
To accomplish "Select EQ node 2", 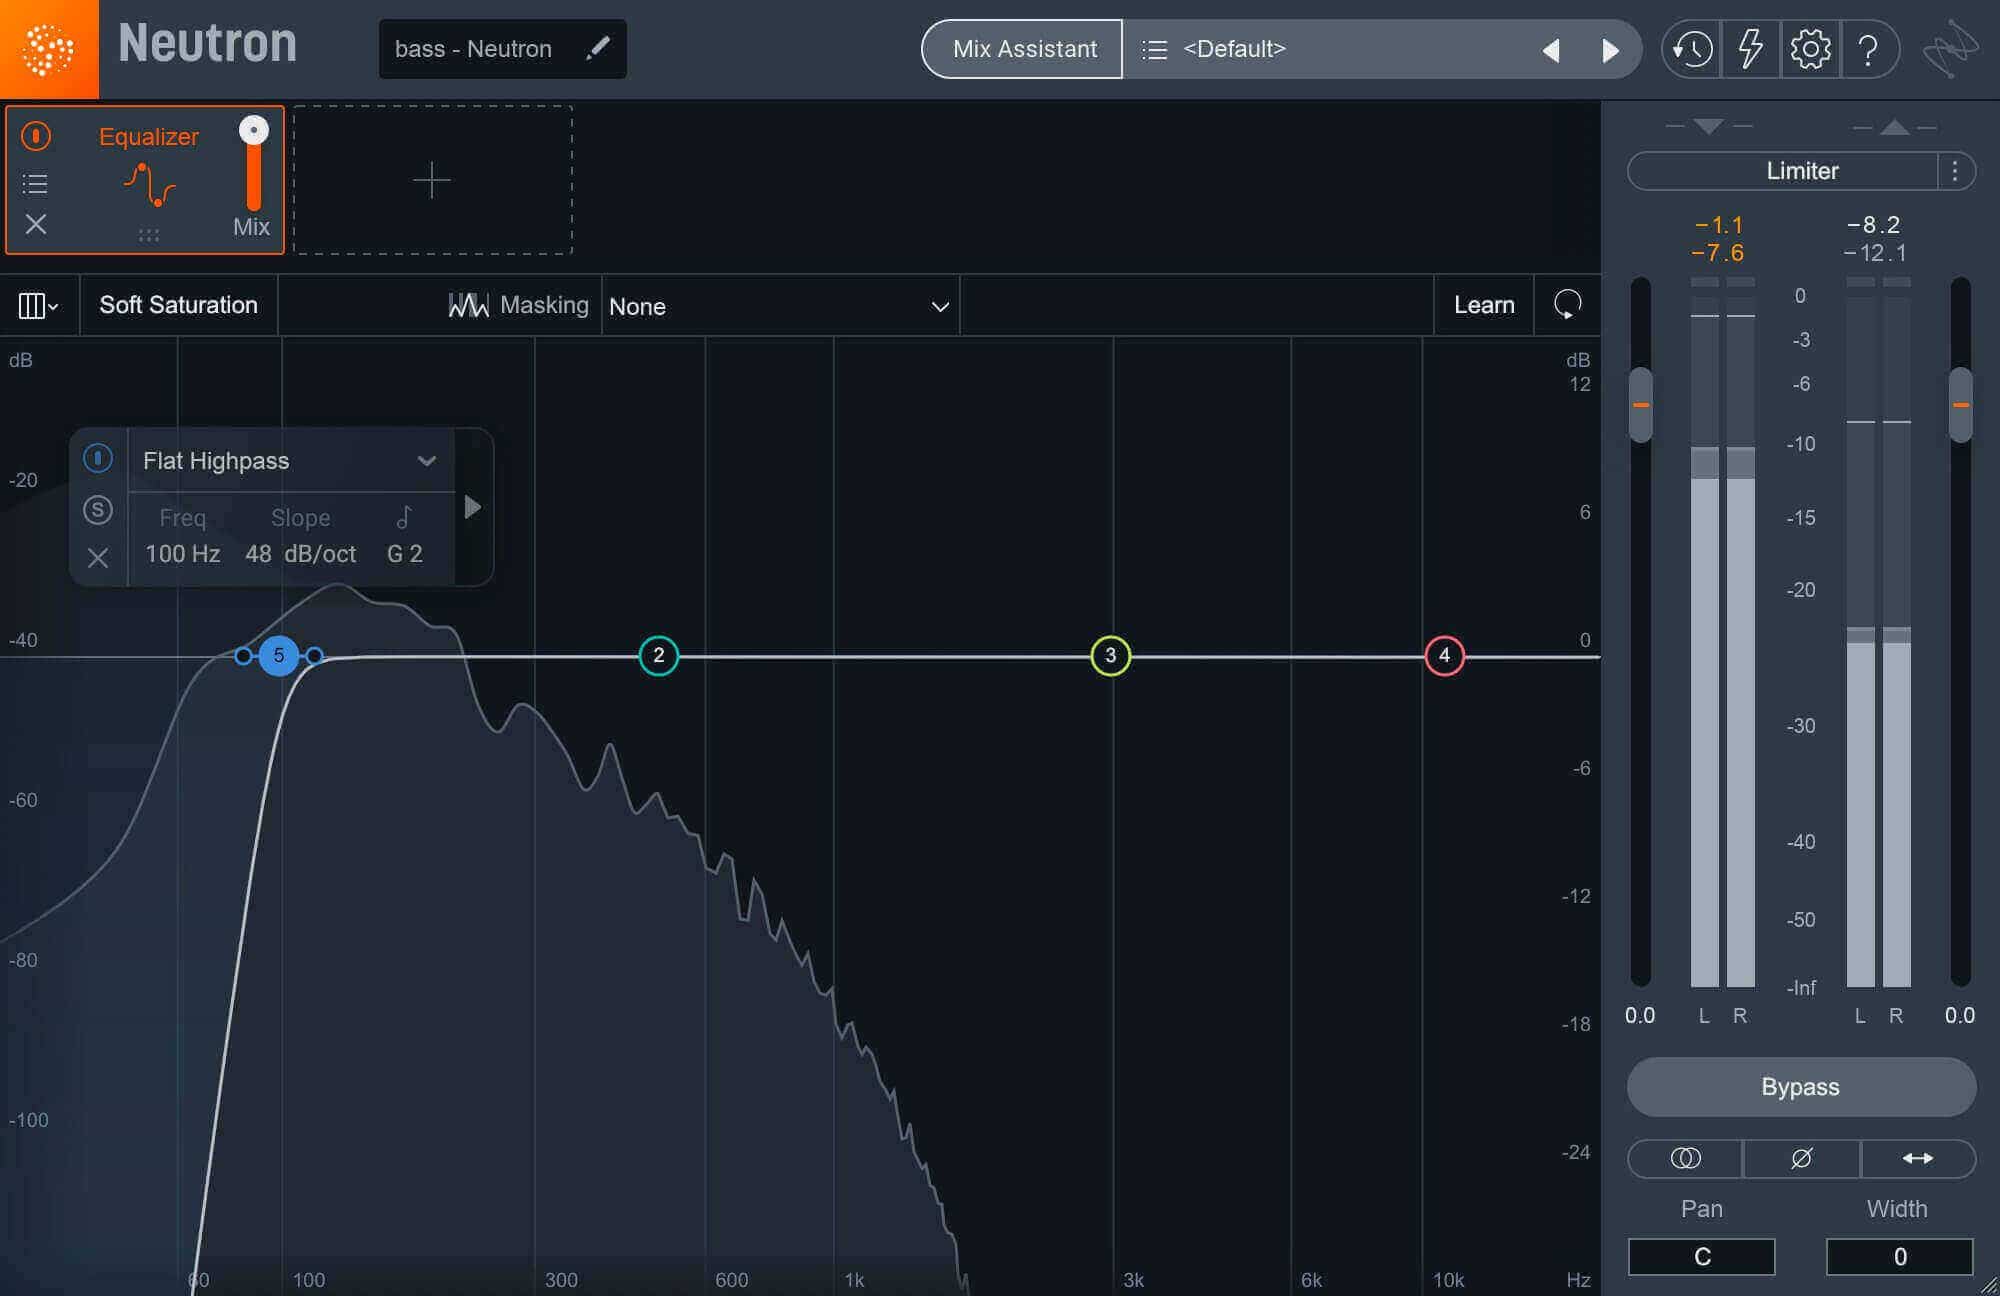I will pyautogui.click(x=658, y=656).
